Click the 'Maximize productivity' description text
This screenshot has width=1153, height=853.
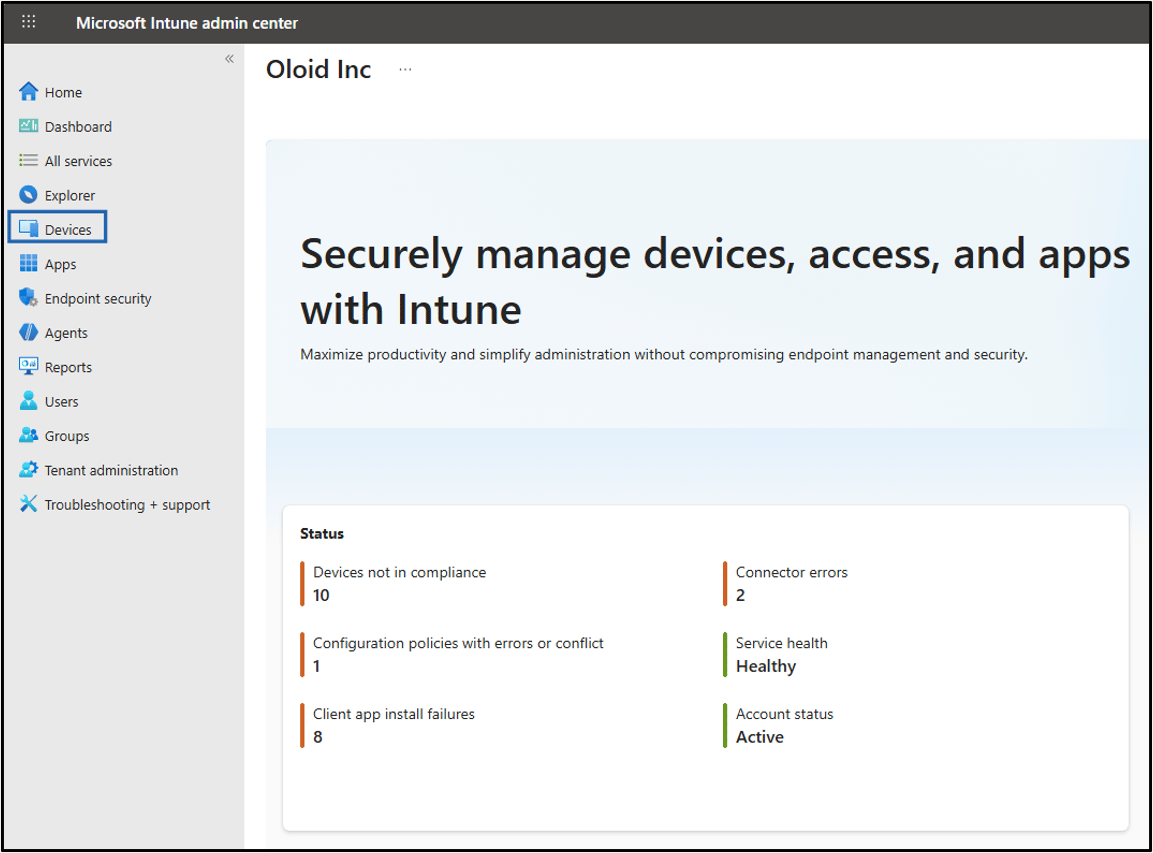click(x=664, y=354)
